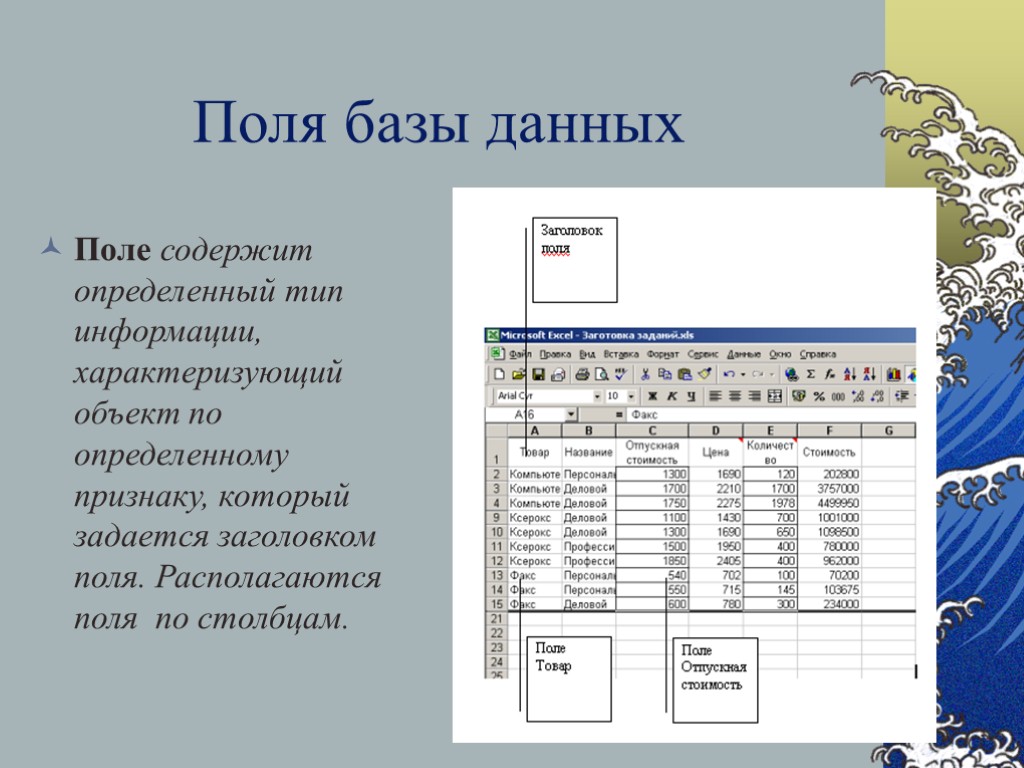Click the Undo arrow icon
The image size is (1024, 768).
729,374
